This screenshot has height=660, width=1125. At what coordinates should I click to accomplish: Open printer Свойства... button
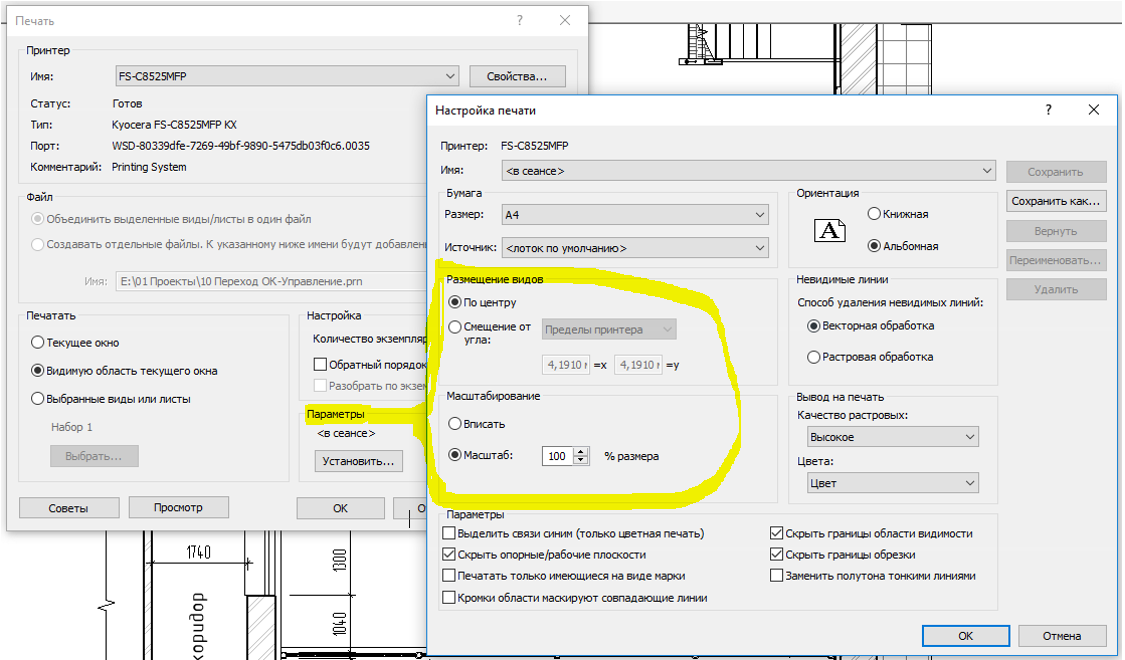tap(517, 76)
